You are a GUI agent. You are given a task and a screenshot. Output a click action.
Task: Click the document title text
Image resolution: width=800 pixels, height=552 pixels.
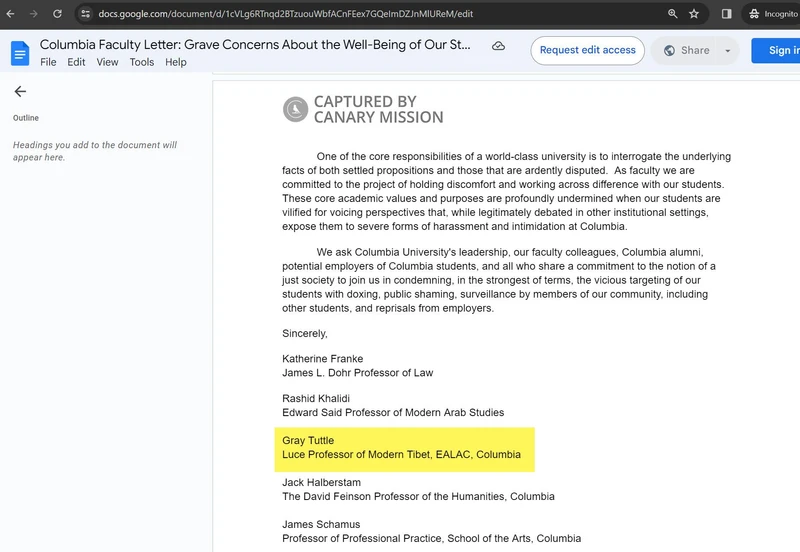tap(255, 45)
